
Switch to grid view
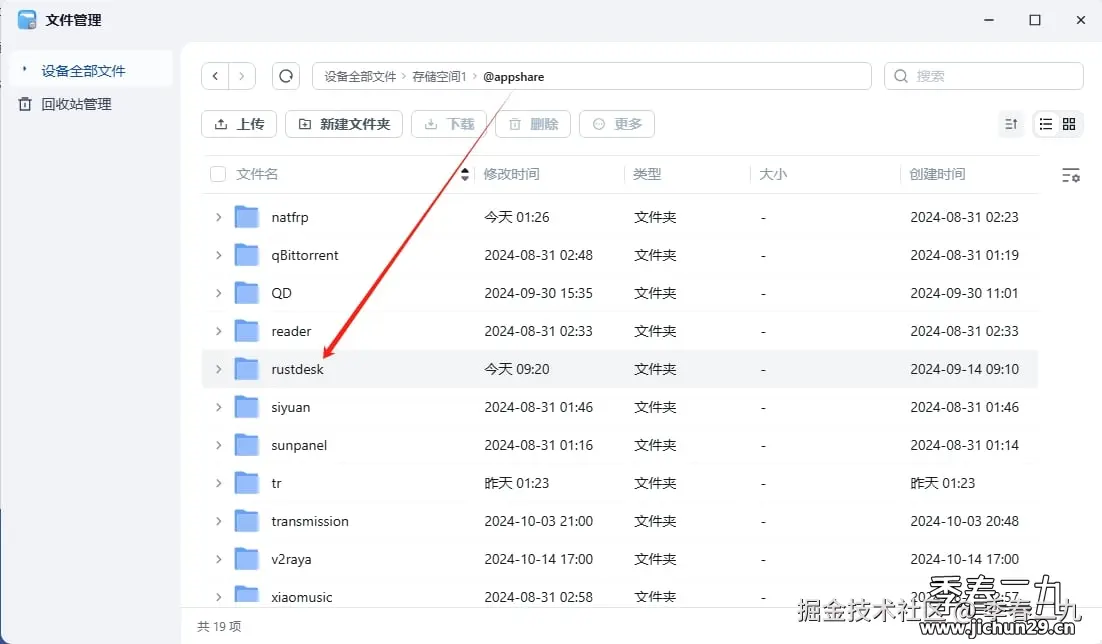[x=1069, y=124]
